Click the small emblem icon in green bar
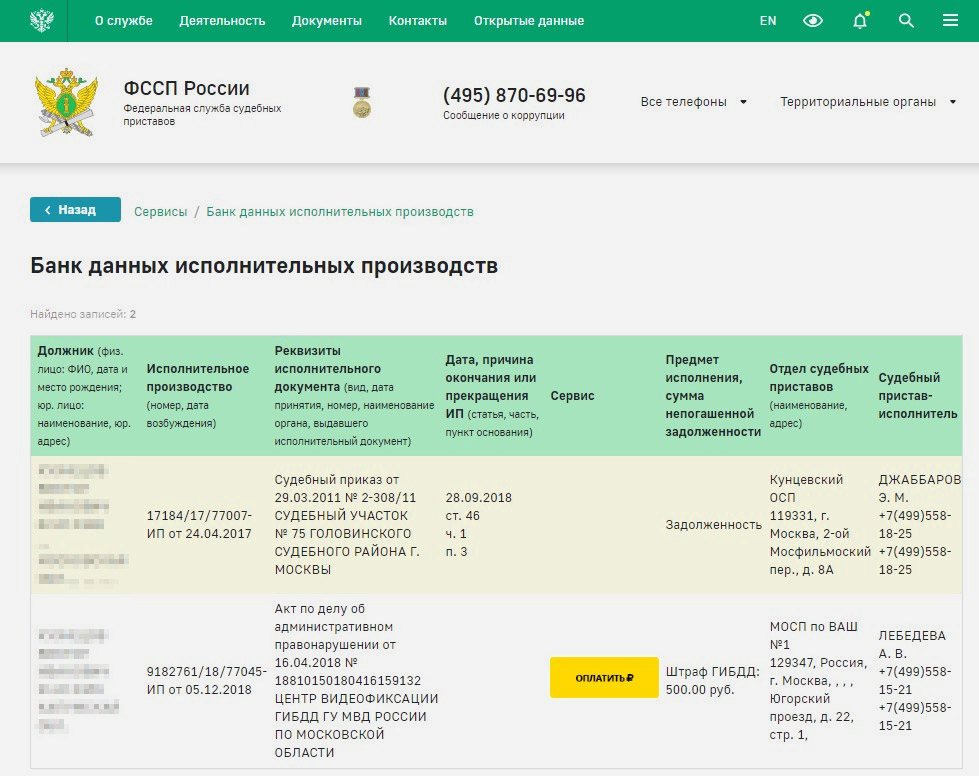 click(42, 20)
